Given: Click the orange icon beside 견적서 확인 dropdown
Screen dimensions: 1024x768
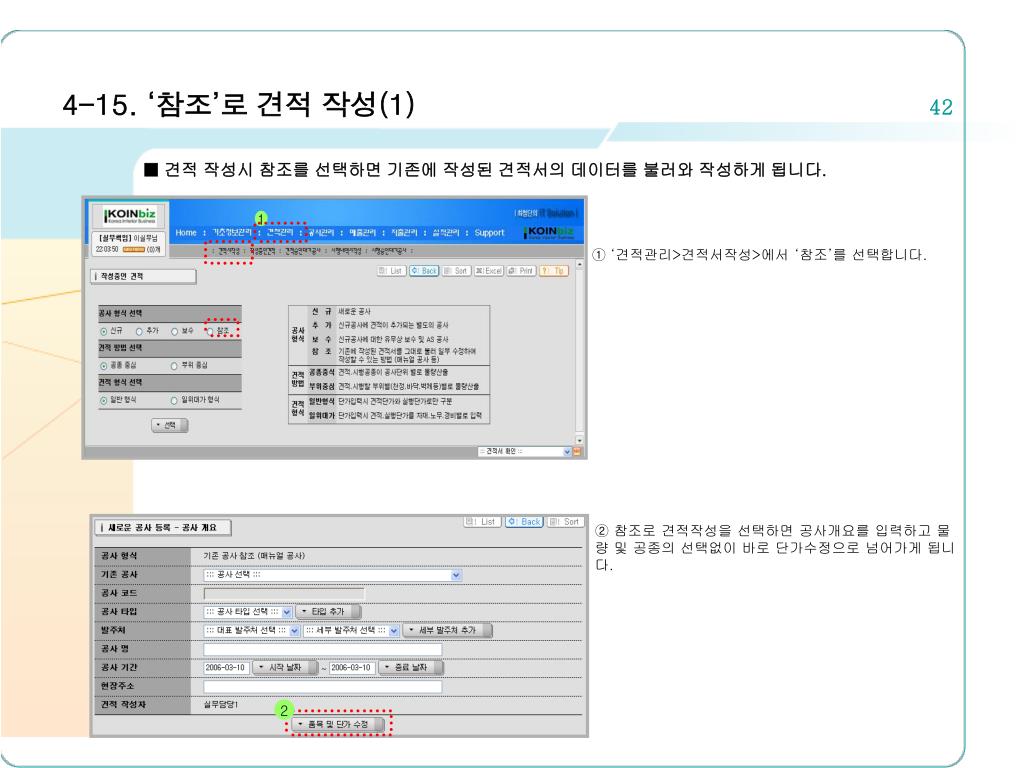Looking at the screenshot, I should click(x=577, y=452).
